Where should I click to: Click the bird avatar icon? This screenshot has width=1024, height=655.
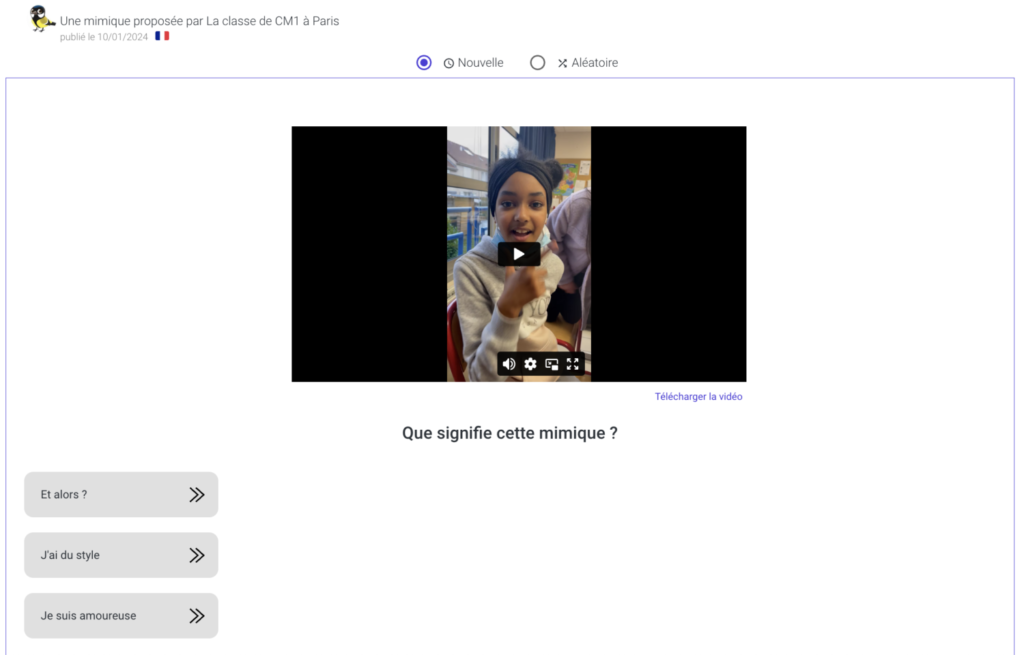pos(42,18)
